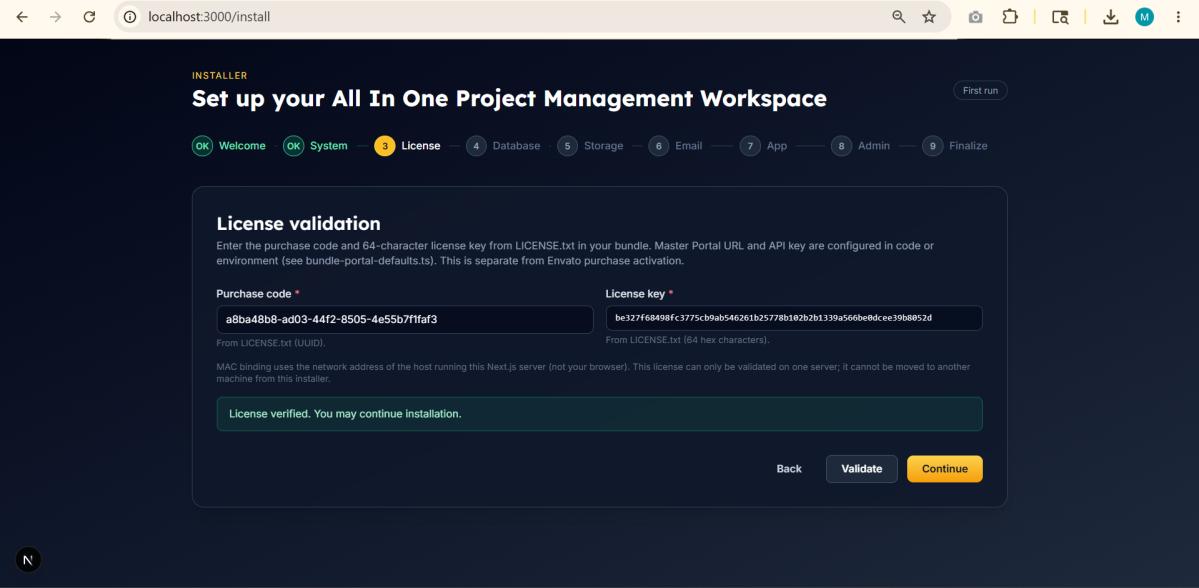1199x588 pixels.
Task: Click 'From LICENSE.txt (64 hex characters).' hint
Action: 687,340
